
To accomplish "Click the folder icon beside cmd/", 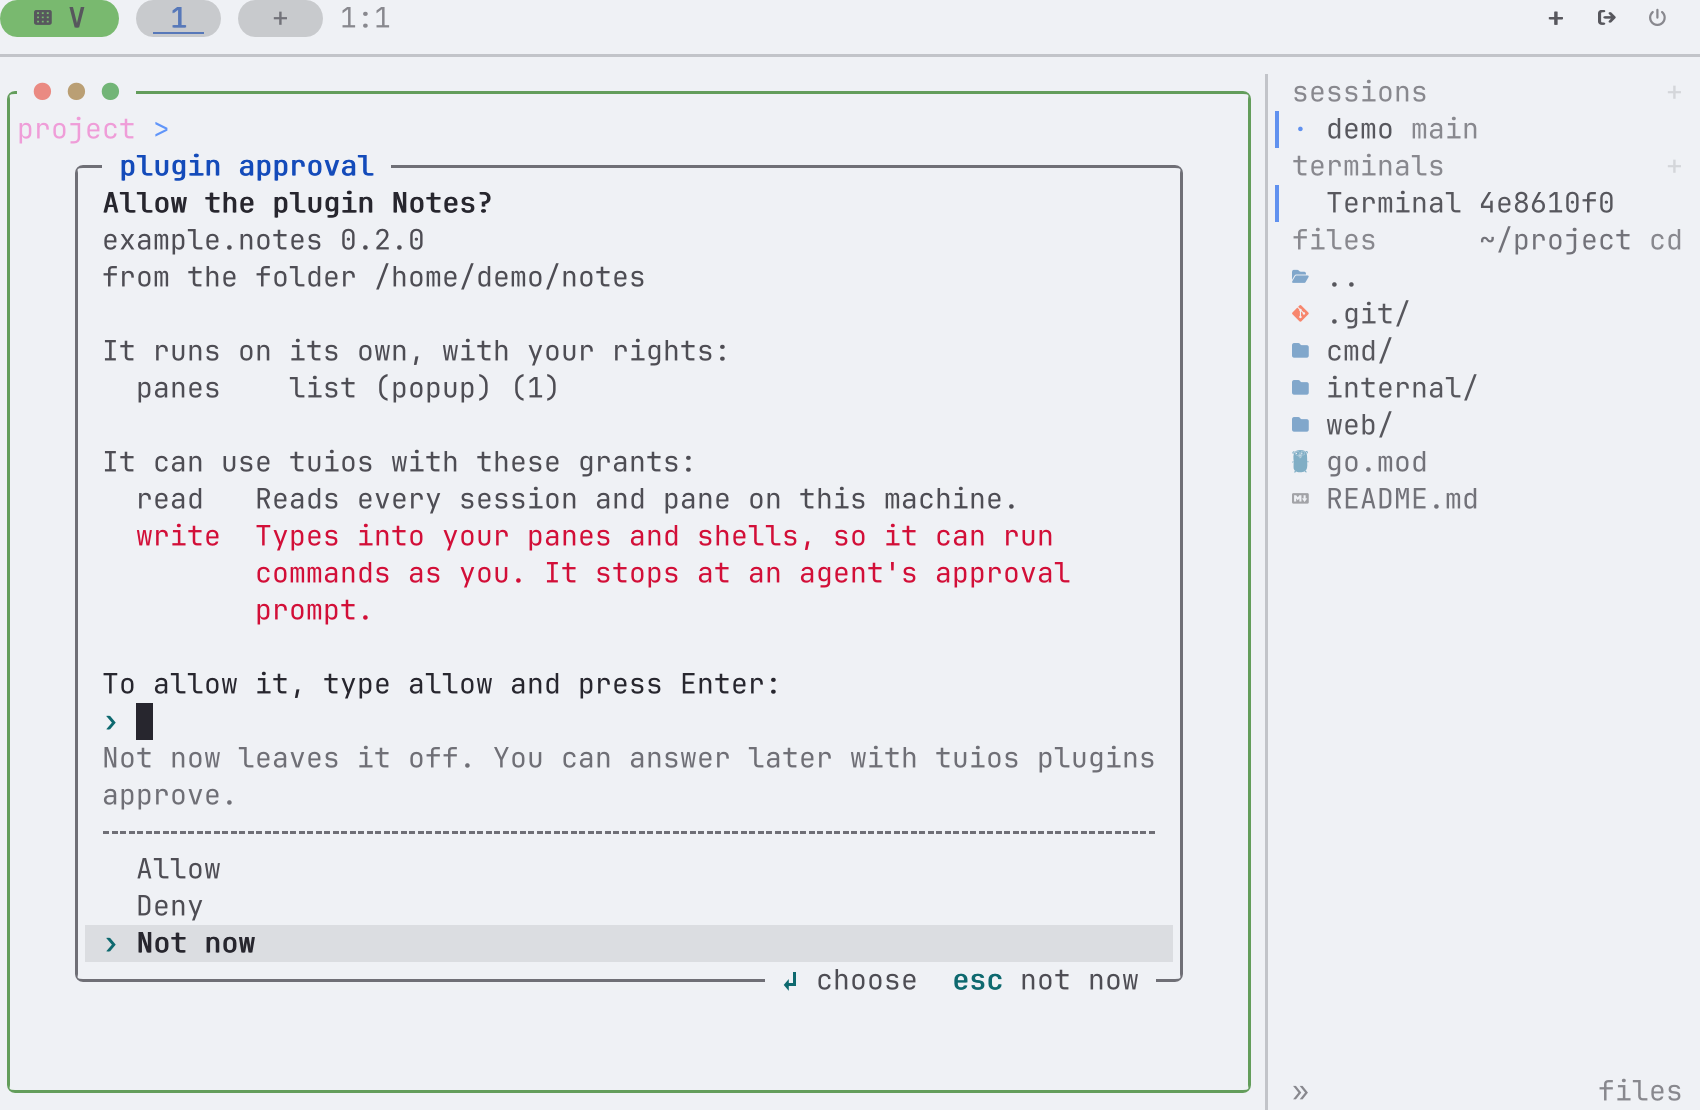I will point(1300,351).
